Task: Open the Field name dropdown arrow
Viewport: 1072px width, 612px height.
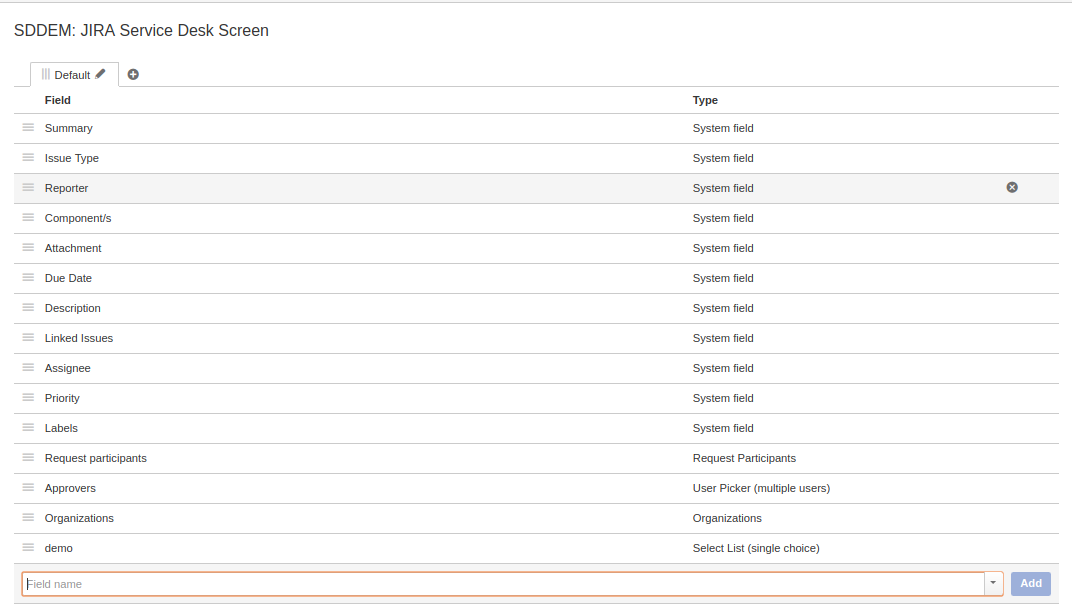Action: [994, 584]
